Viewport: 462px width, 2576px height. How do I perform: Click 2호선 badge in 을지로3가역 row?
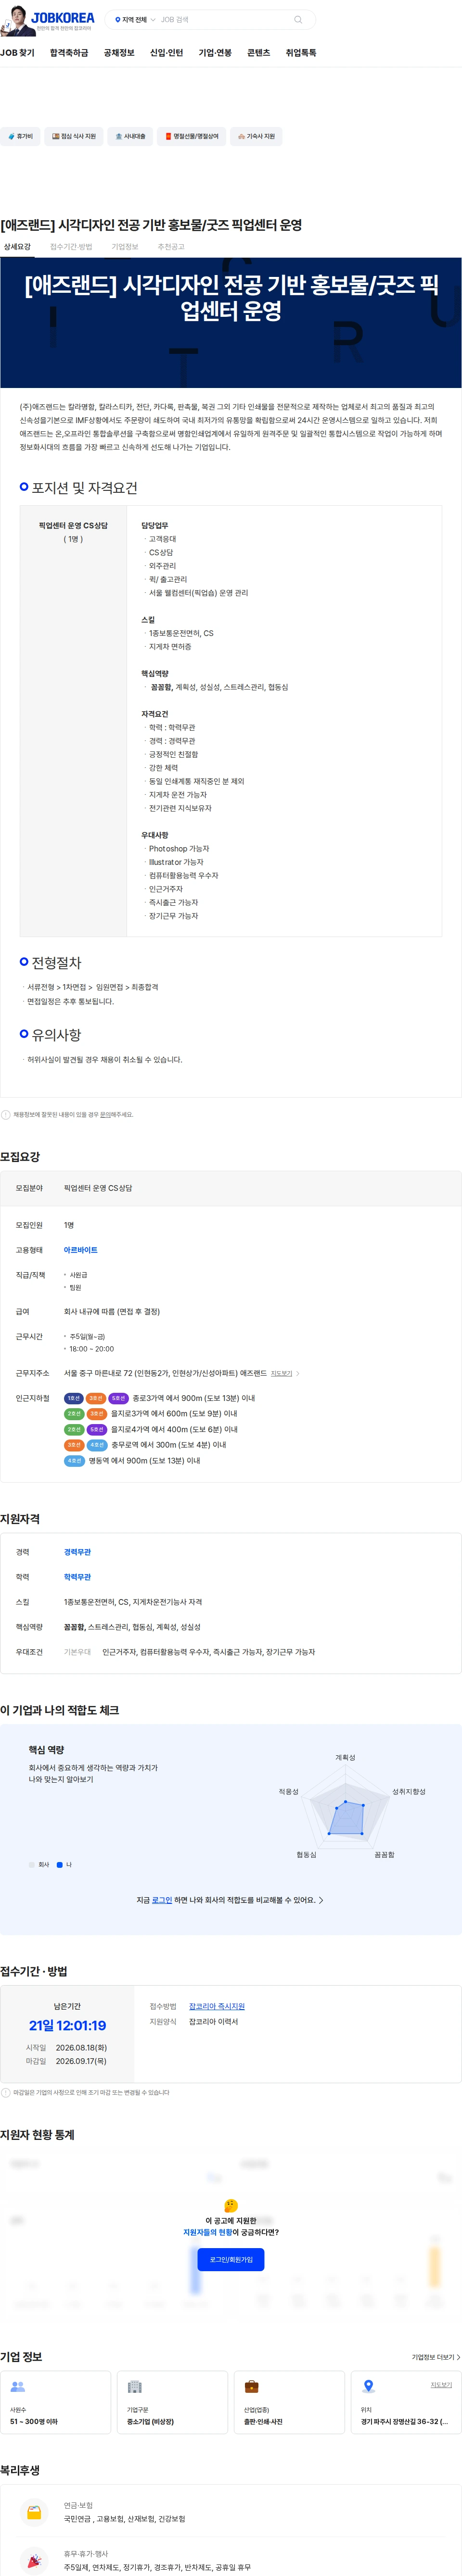point(74,1414)
